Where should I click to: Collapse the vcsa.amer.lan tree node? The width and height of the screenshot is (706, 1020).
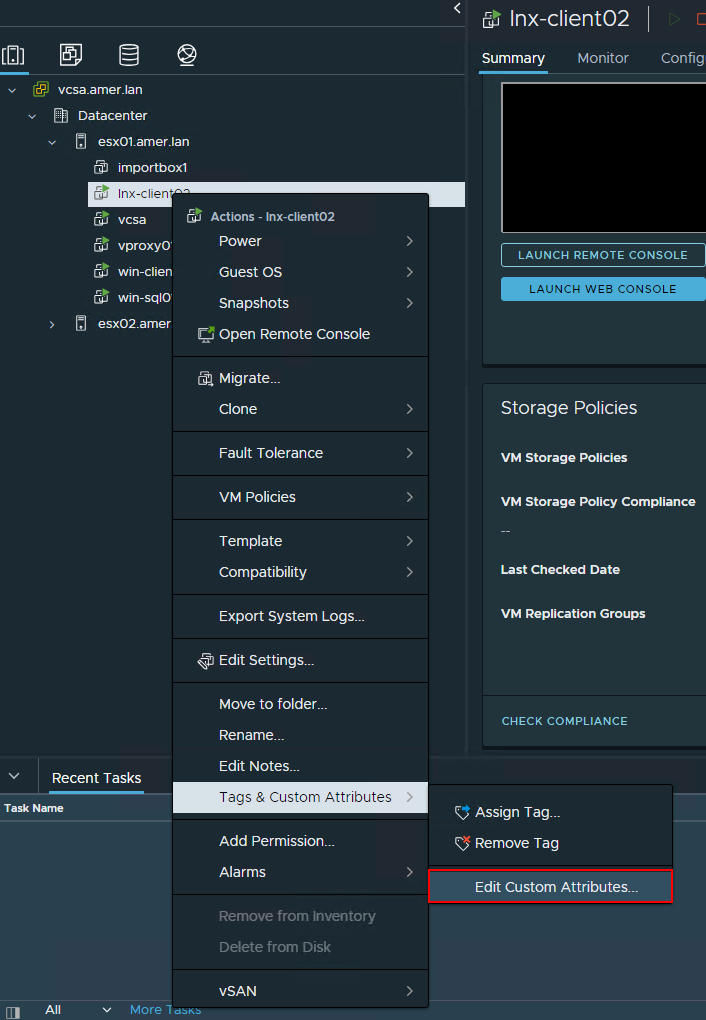click(12, 90)
